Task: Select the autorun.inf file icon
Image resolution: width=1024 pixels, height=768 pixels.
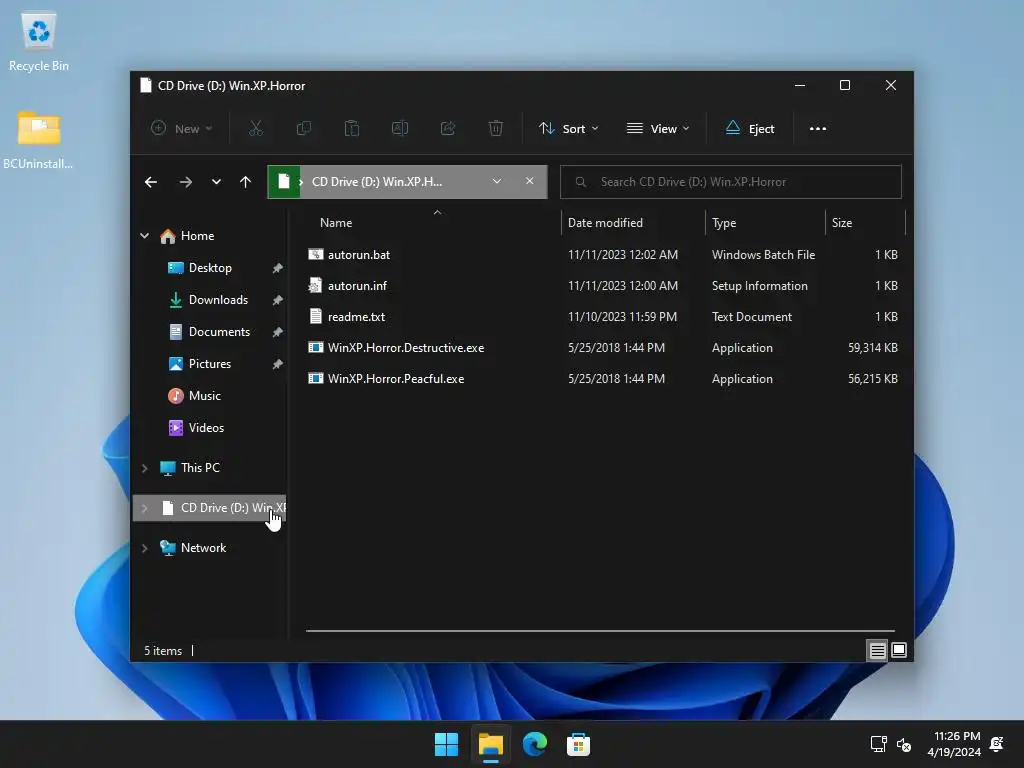Action: 315,285
